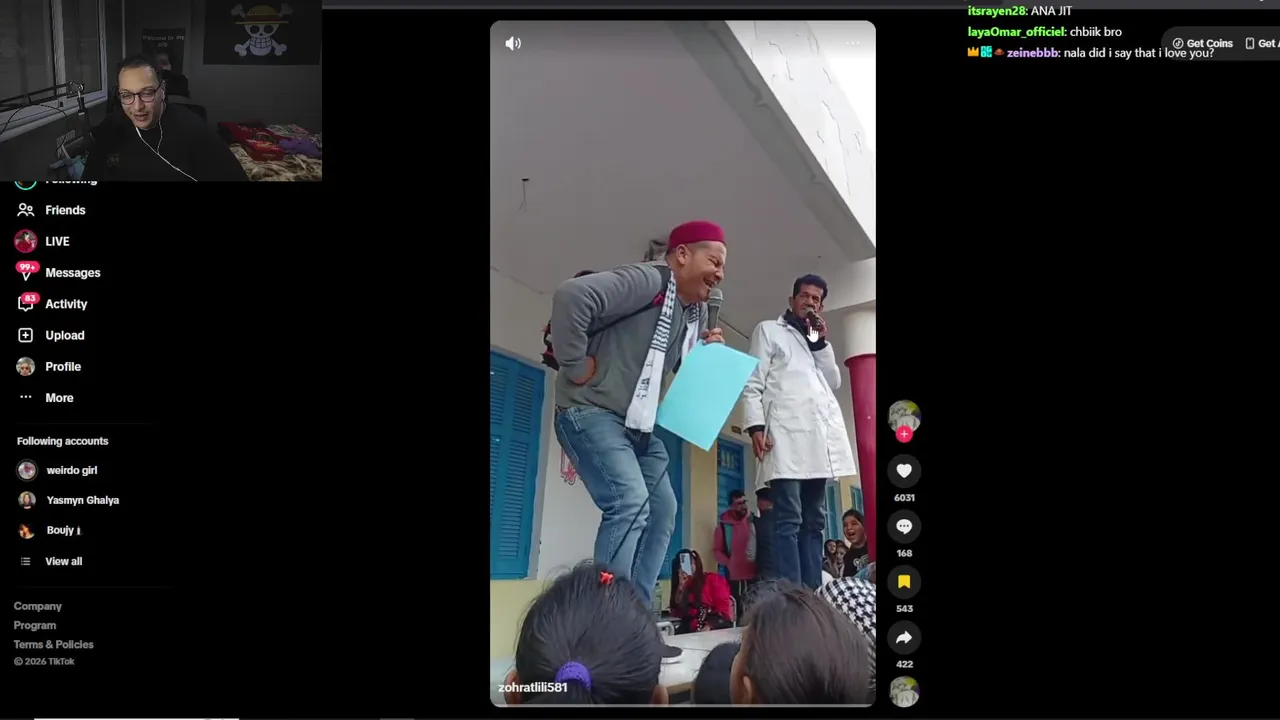Image resolution: width=1280 pixels, height=720 pixels.
Task: Expand the Terms & Policies section
Action: point(54,644)
